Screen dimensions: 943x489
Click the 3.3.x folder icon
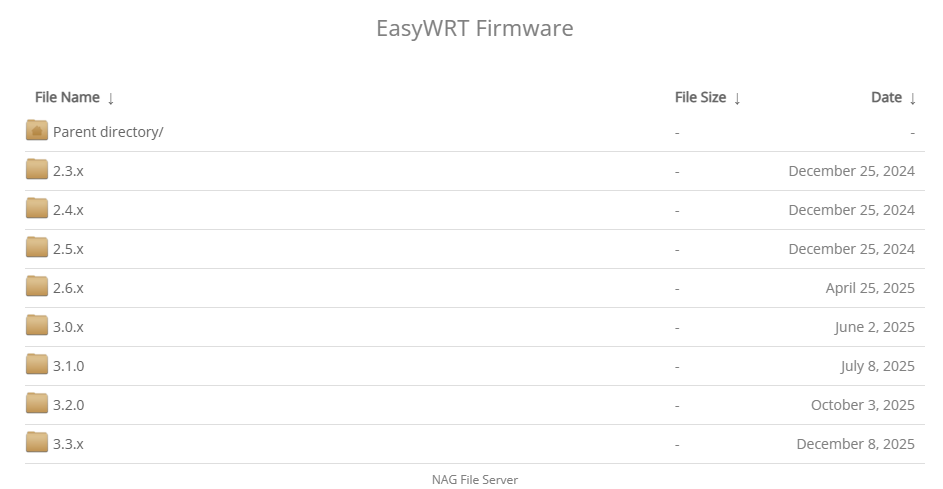[37, 443]
